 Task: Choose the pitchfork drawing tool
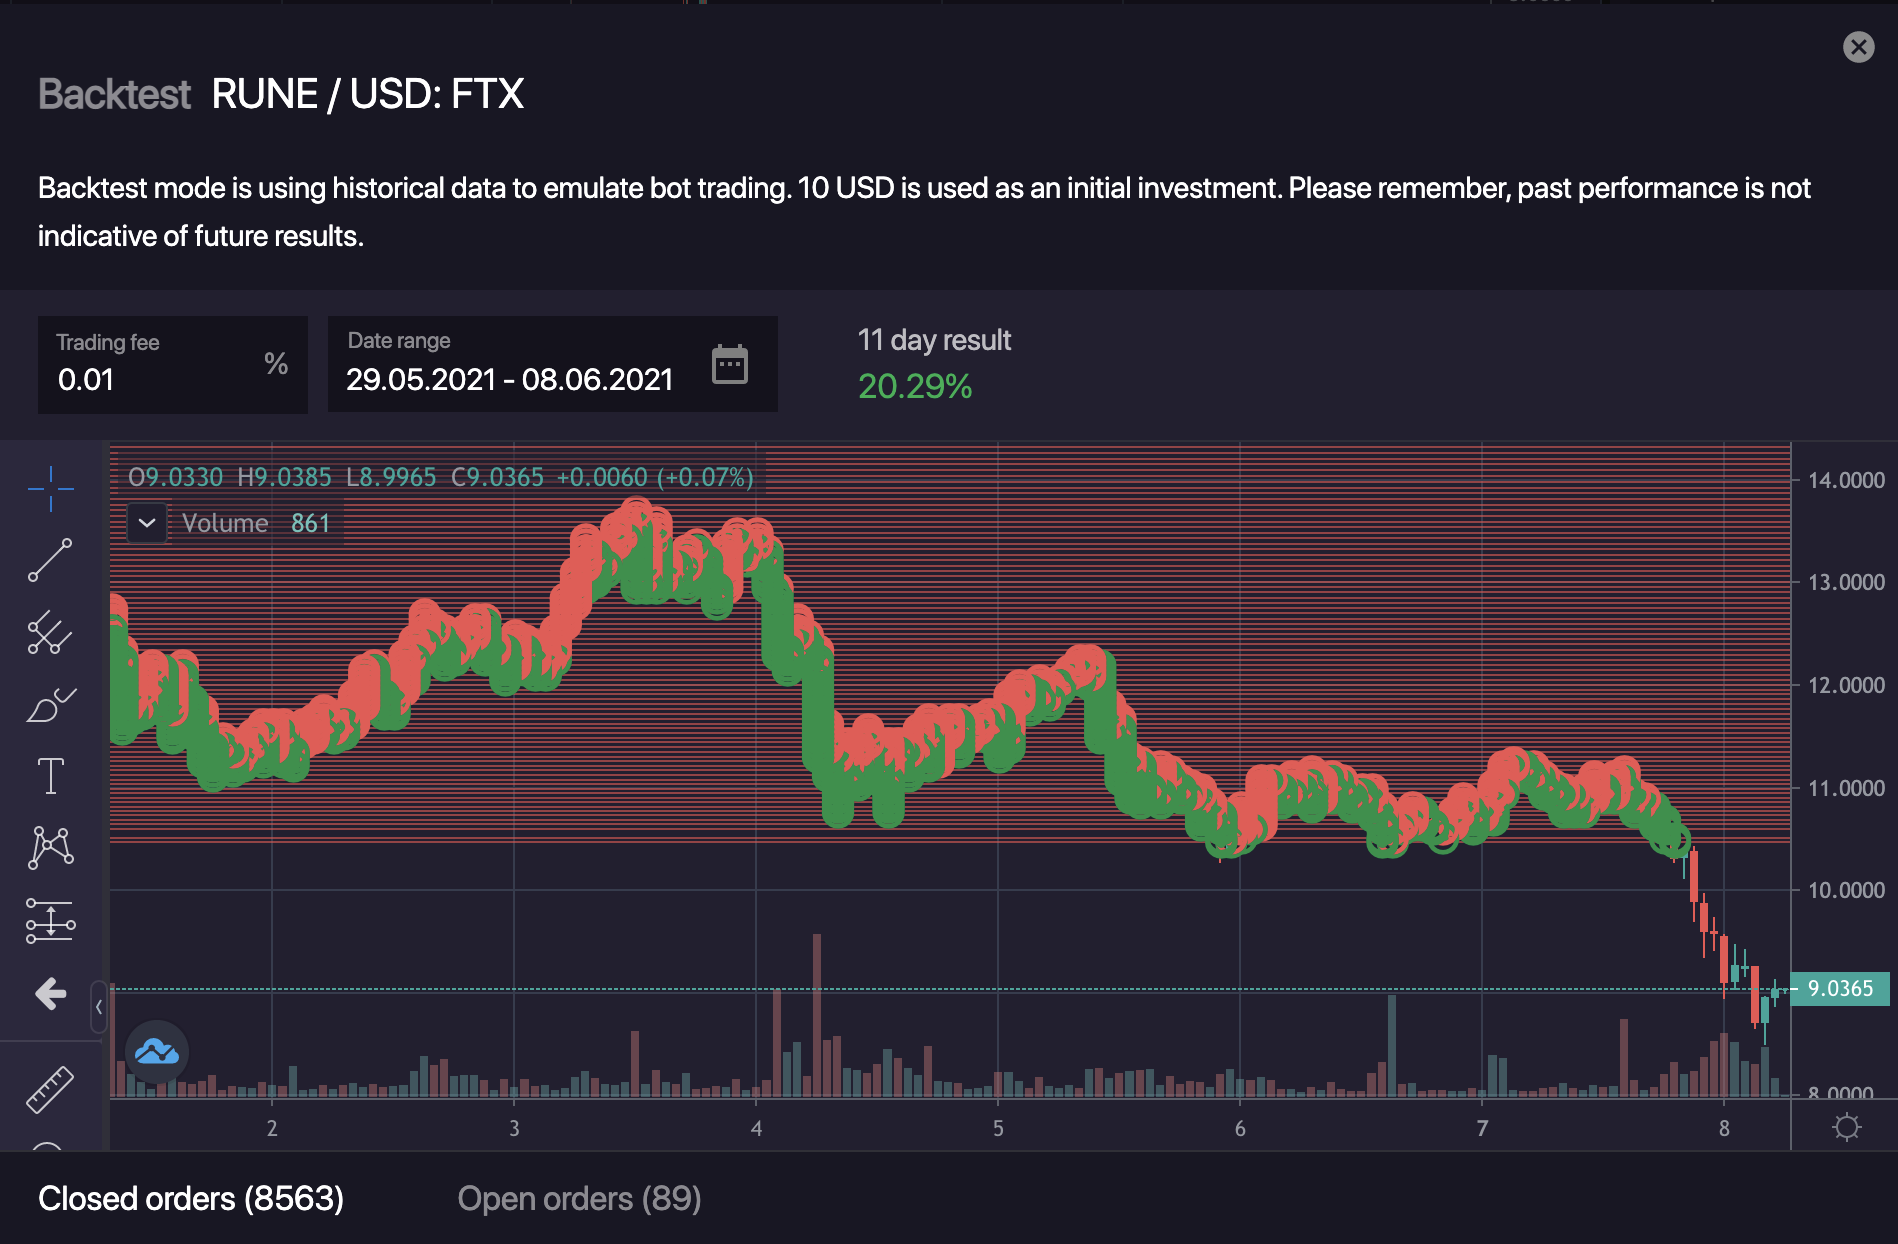(50, 633)
